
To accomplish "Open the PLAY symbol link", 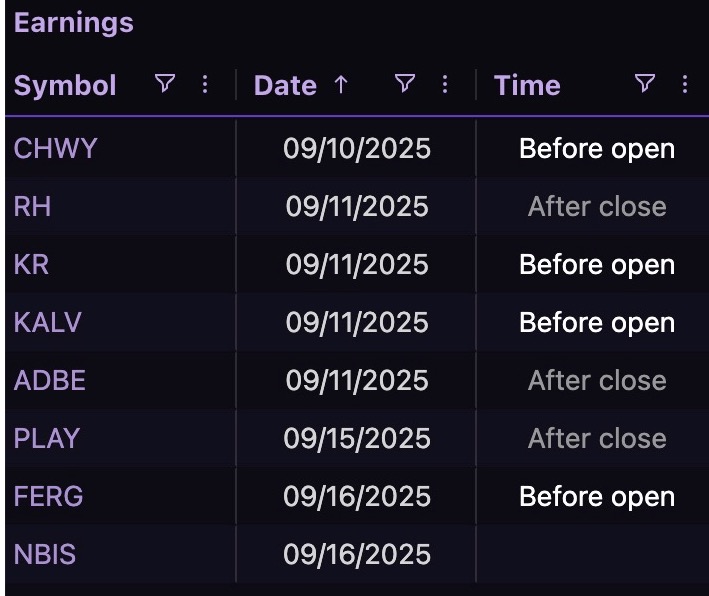I will coord(47,438).
